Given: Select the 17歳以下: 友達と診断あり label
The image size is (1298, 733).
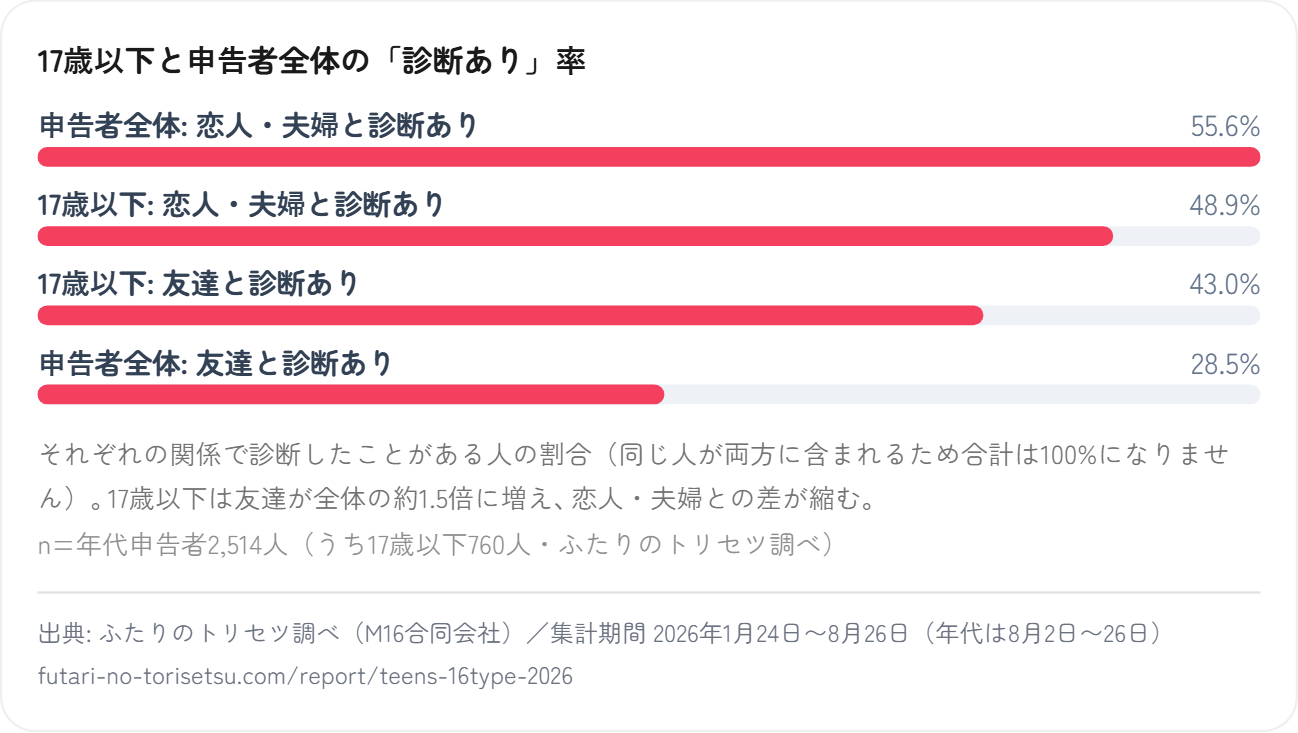Looking at the screenshot, I should tap(198, 284).
